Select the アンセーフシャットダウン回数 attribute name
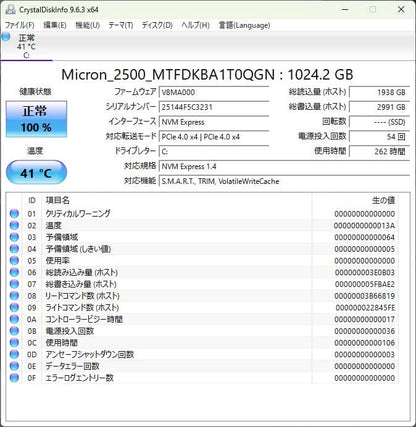416x427 pixels. point(90,354)
